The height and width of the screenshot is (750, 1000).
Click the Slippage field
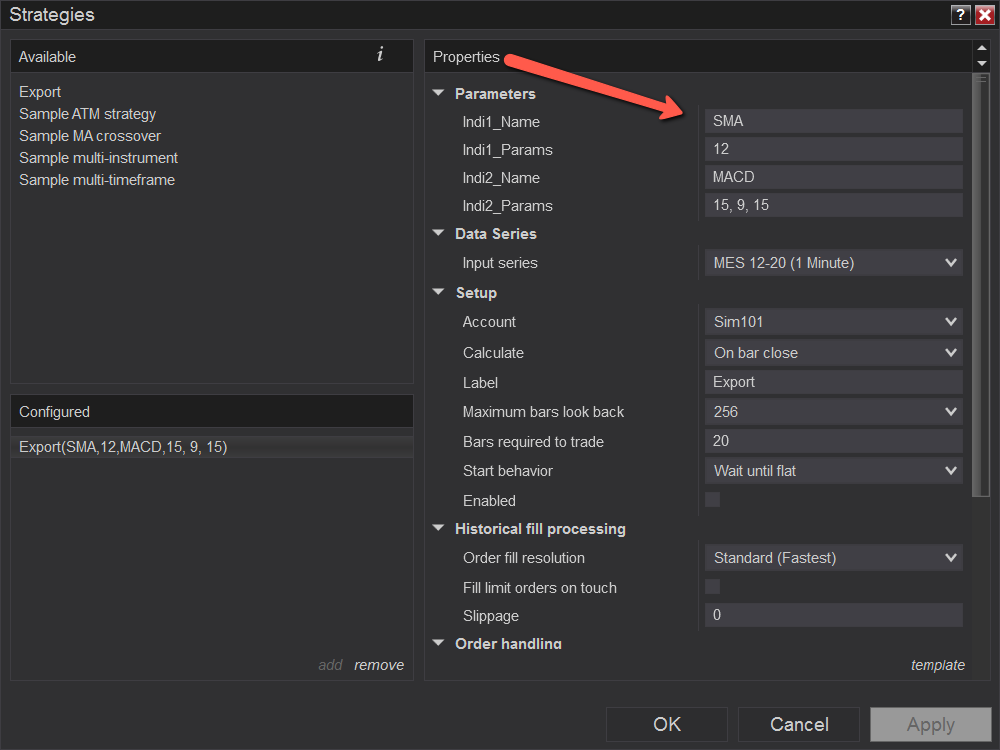(834, 615)
